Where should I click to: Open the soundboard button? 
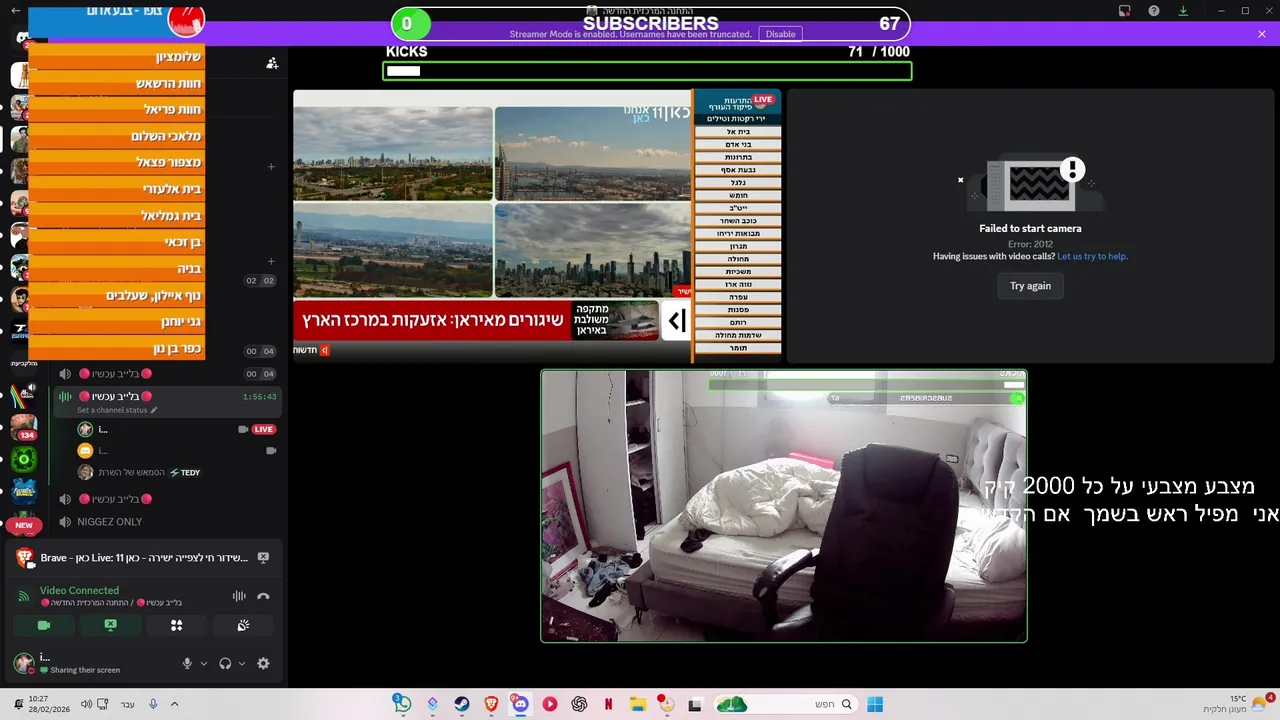click(243, 625)
